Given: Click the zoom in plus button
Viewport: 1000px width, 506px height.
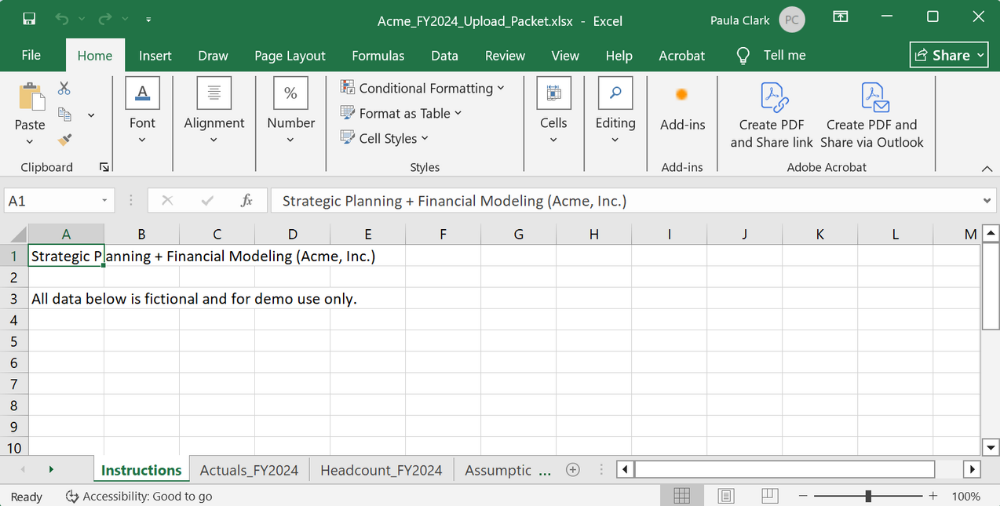Looking at the screenshot, I should (x=933, y=496).
